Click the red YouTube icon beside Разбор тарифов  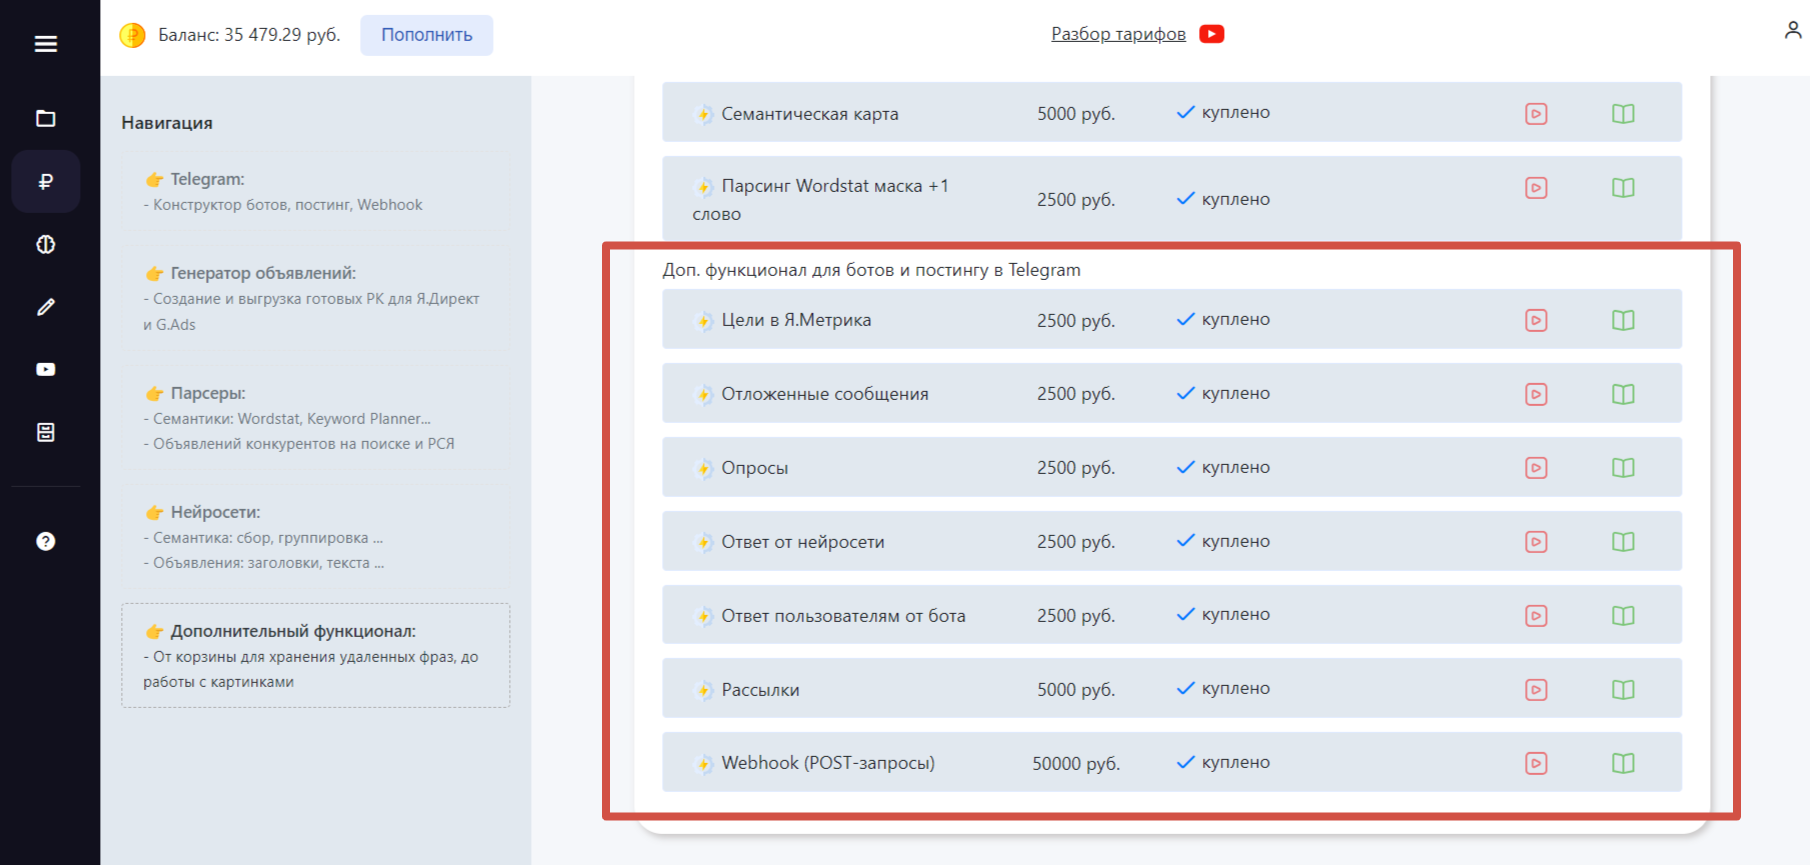1212,34
